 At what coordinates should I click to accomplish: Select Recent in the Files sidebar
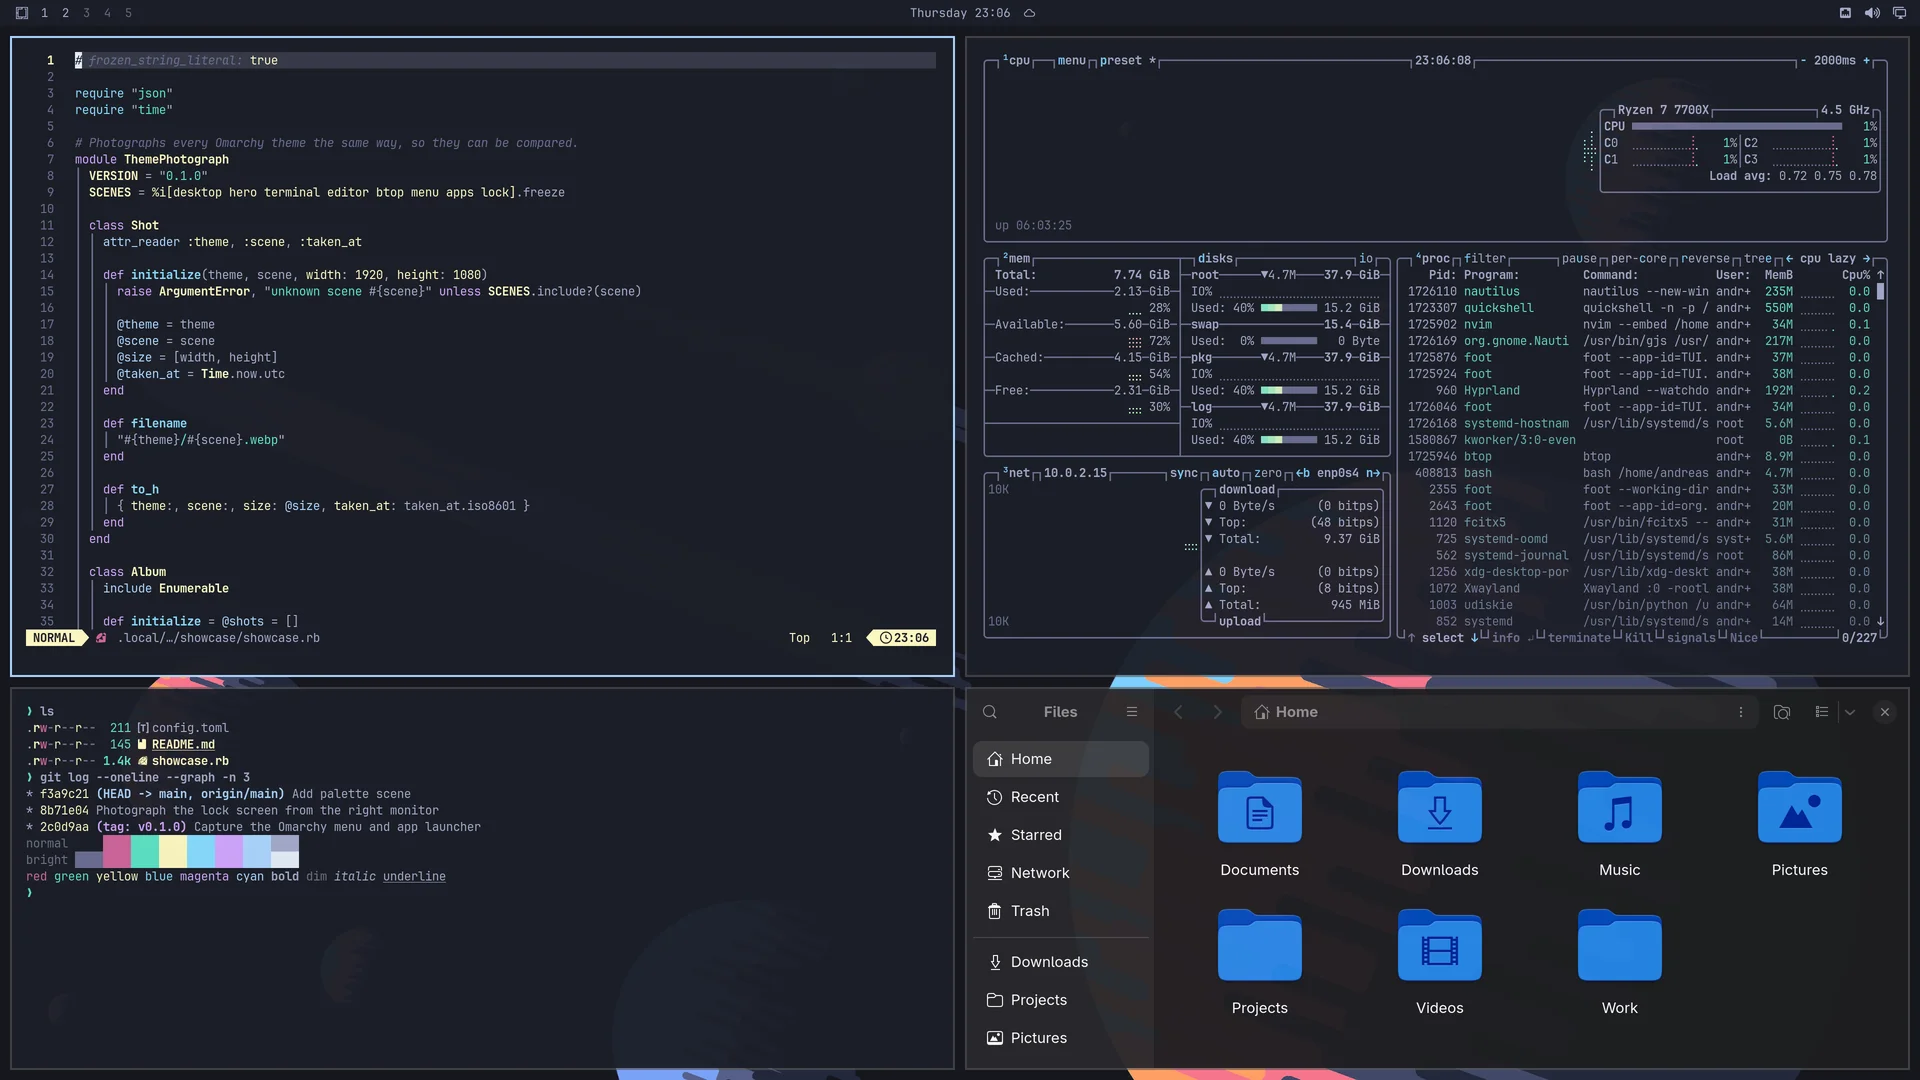pyautogui.click(x=1060, y=797)
